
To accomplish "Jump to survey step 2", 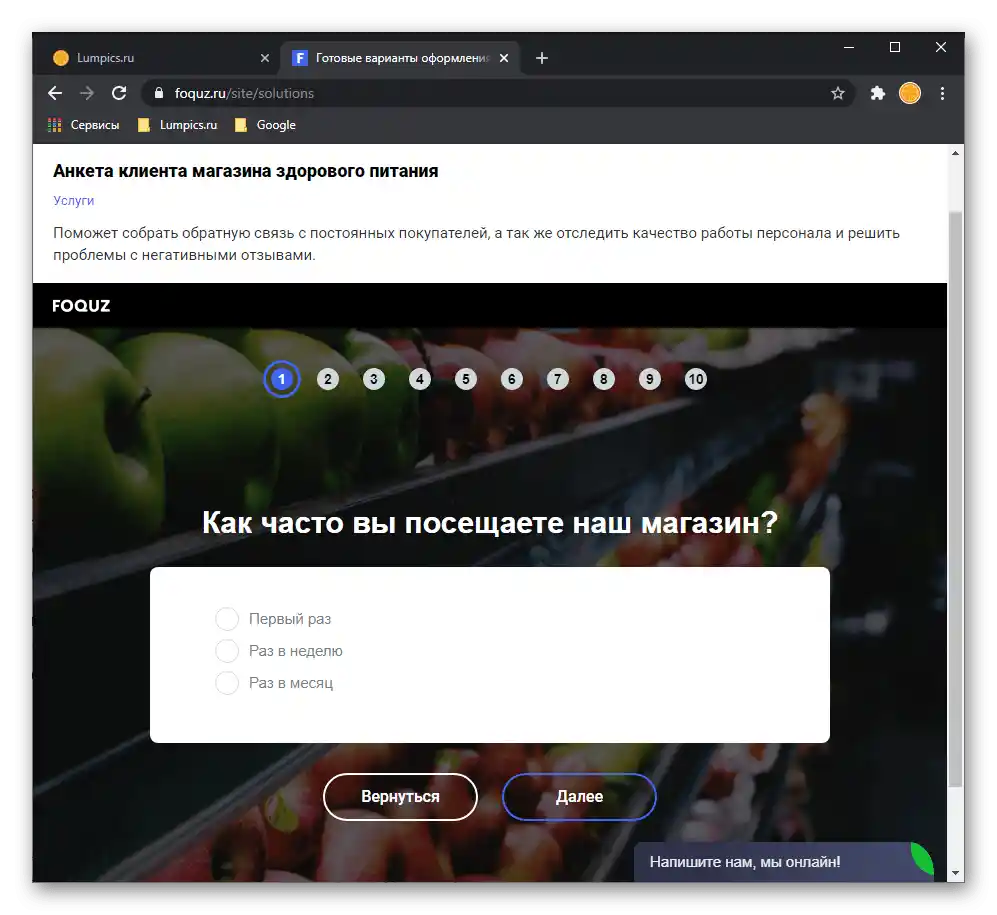I will coord(328,380).
